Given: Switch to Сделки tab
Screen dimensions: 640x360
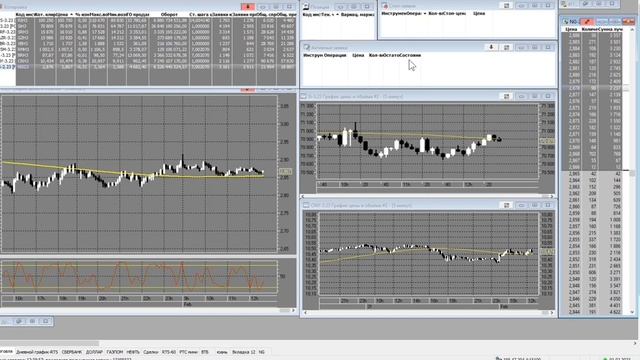Looking at the screenshot, I should coord(151,352).
